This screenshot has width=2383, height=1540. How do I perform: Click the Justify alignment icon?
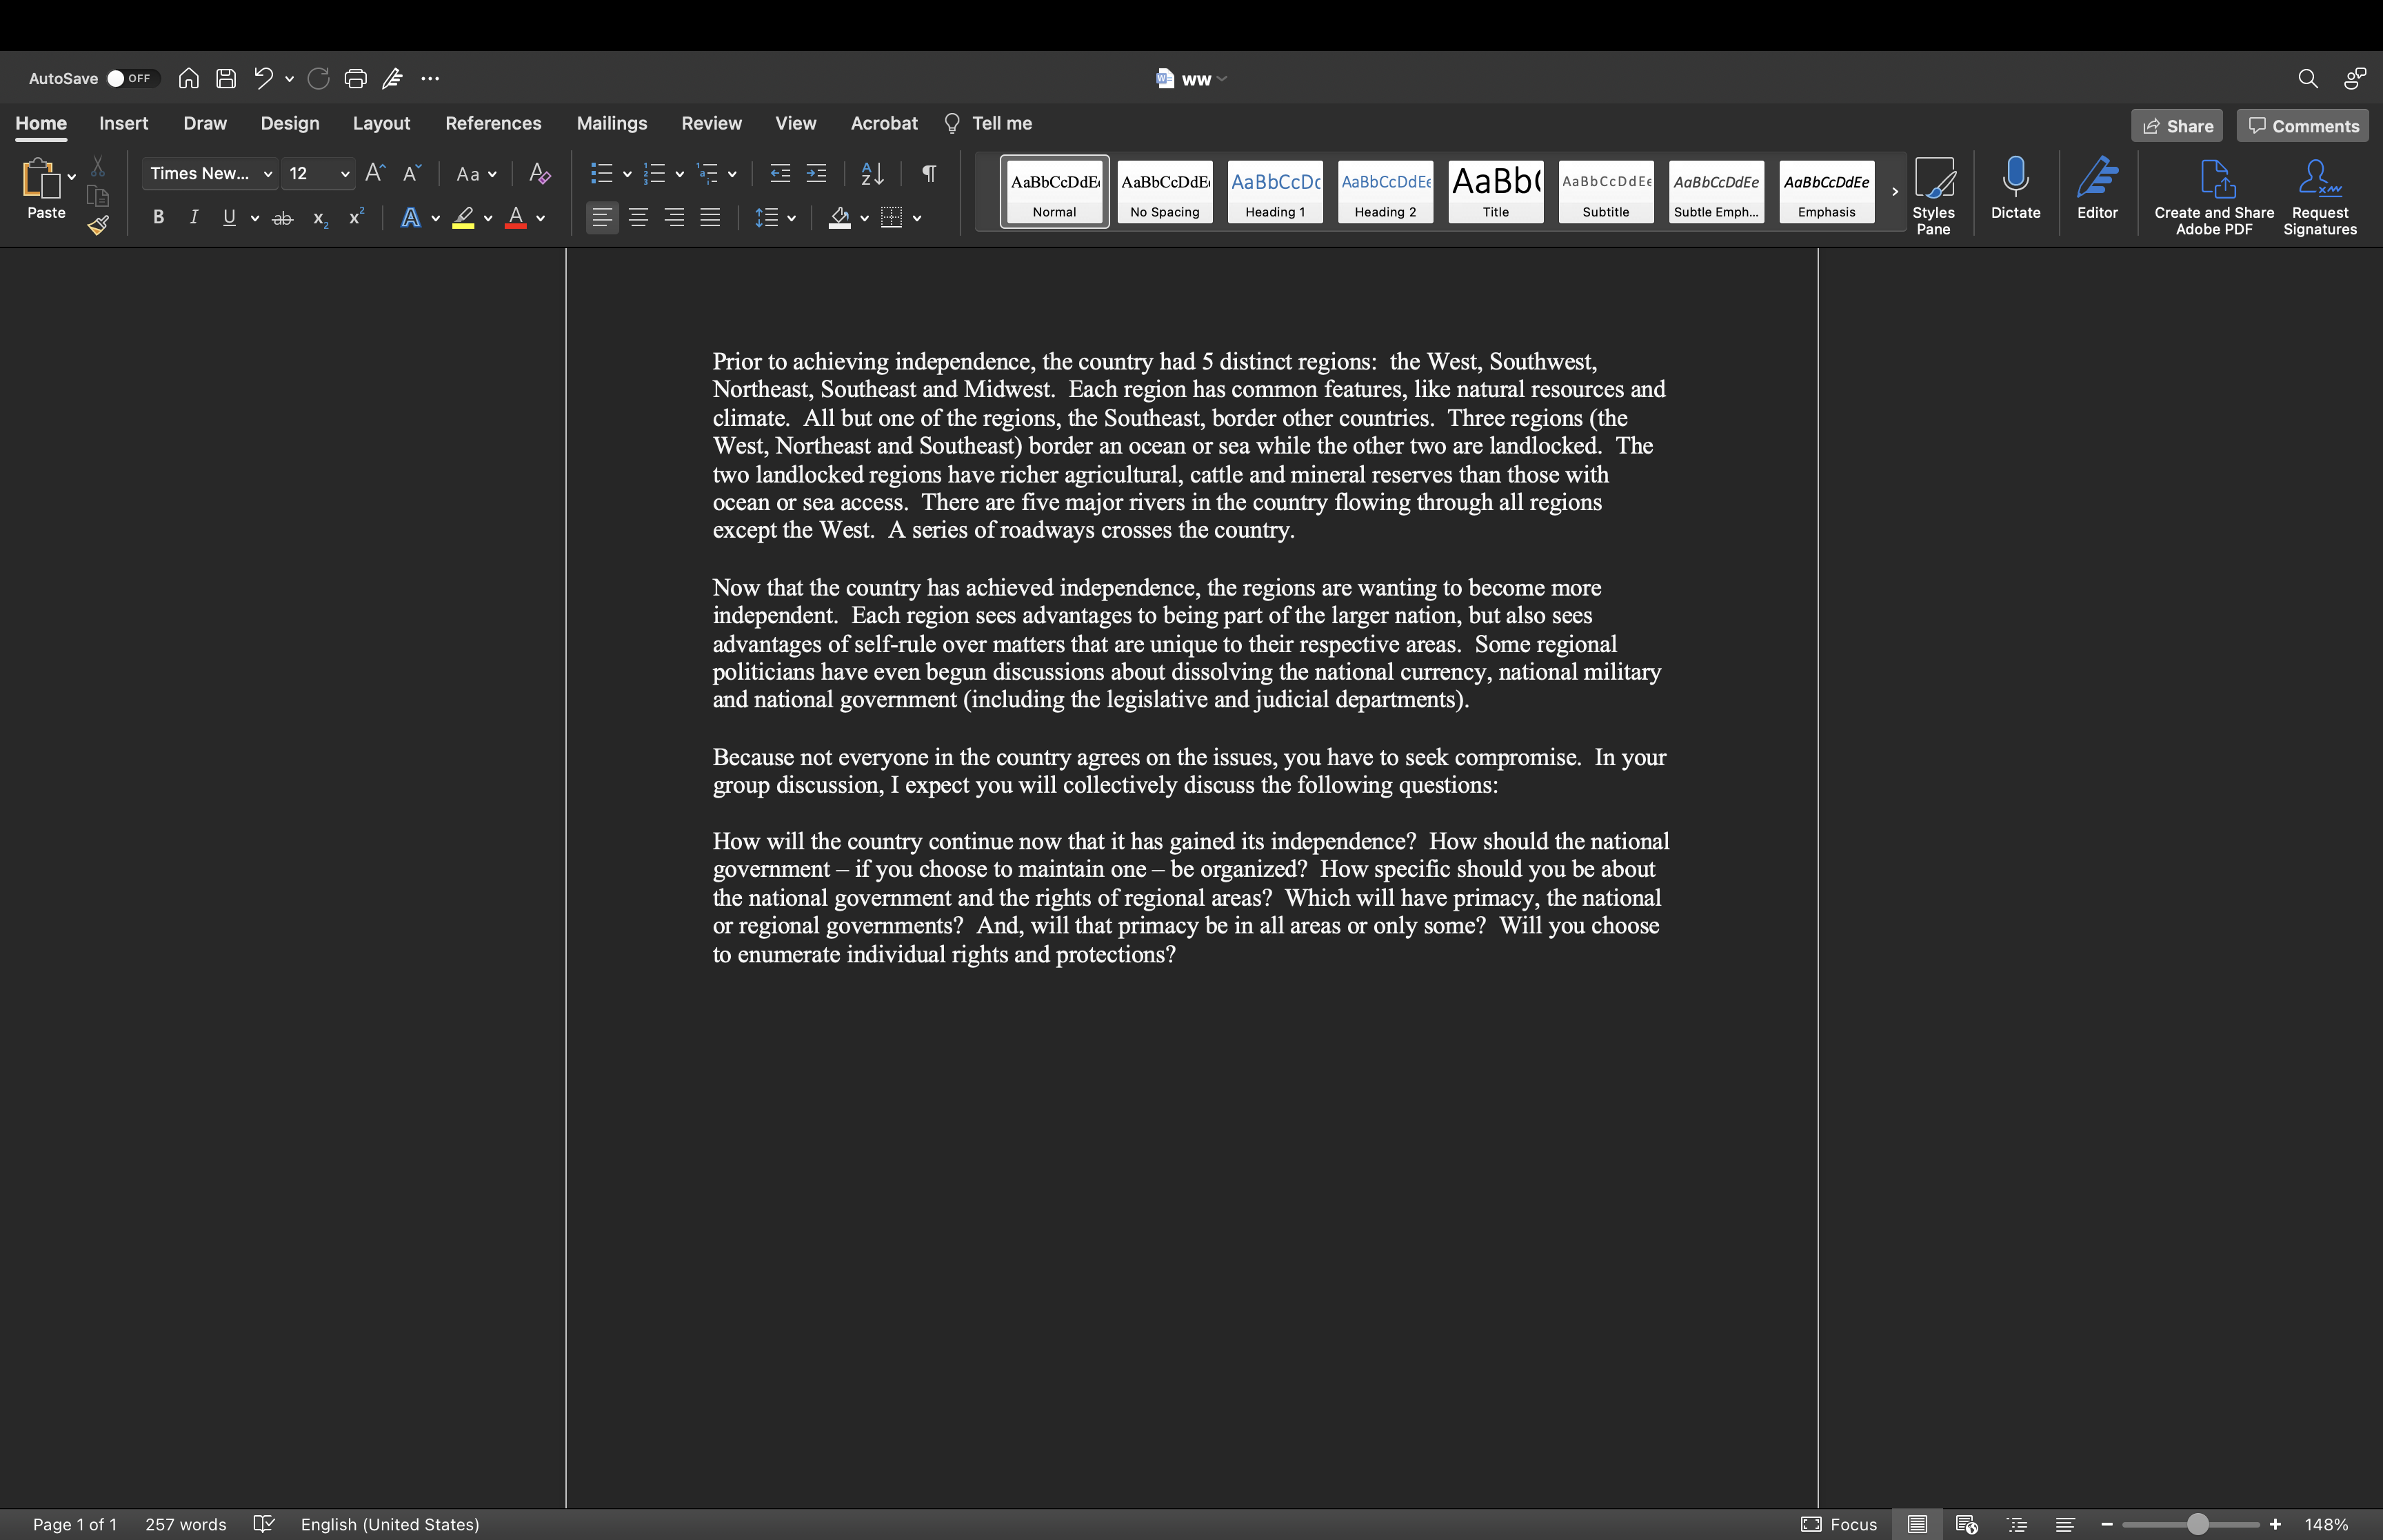coord(710,218)
